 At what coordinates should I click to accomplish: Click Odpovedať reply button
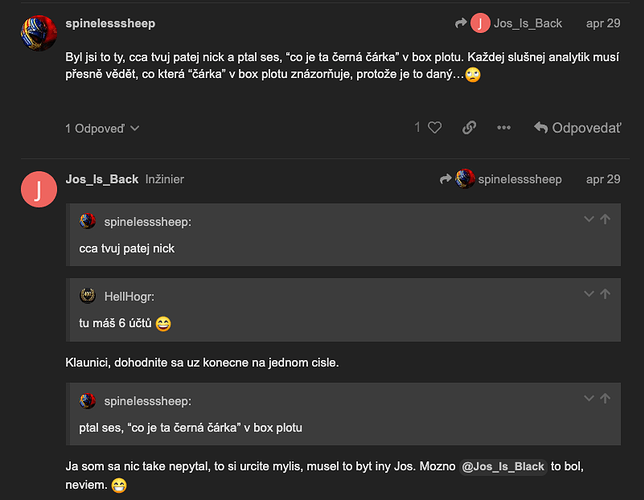(577, 128)
